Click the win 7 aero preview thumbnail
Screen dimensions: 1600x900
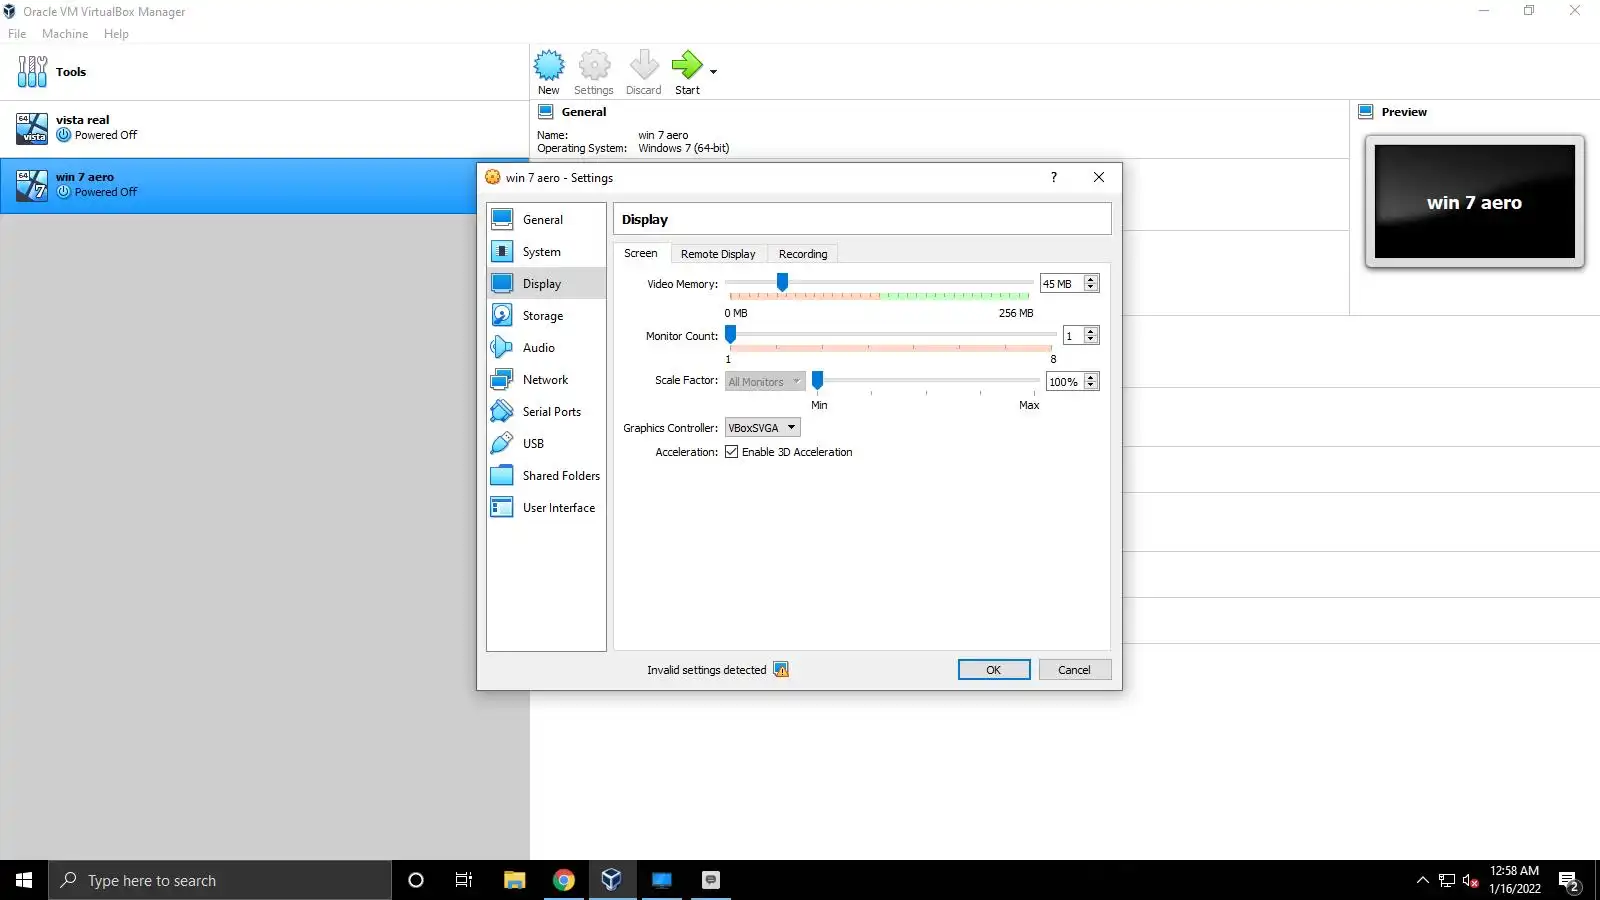click(1475, 202)
